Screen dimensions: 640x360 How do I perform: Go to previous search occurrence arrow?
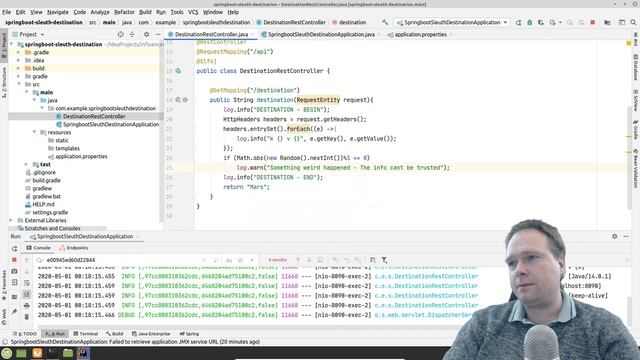point(298,260)
